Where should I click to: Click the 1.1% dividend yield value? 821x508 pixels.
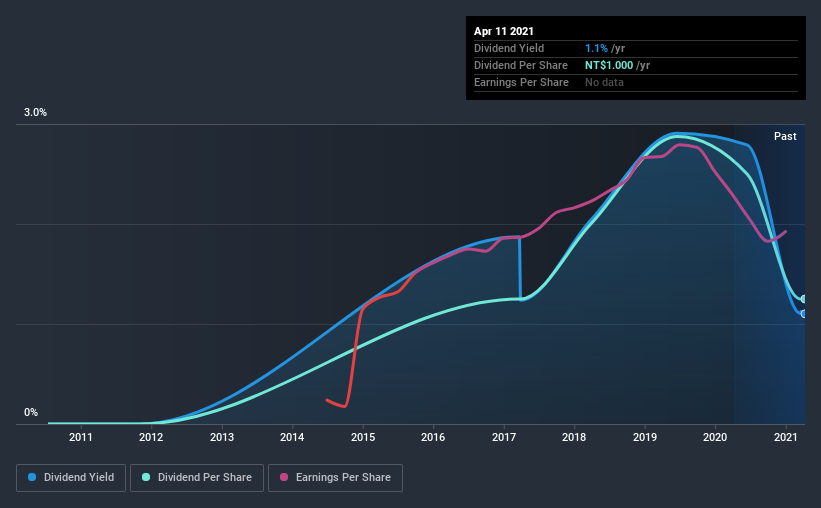(x=596, y=48)
